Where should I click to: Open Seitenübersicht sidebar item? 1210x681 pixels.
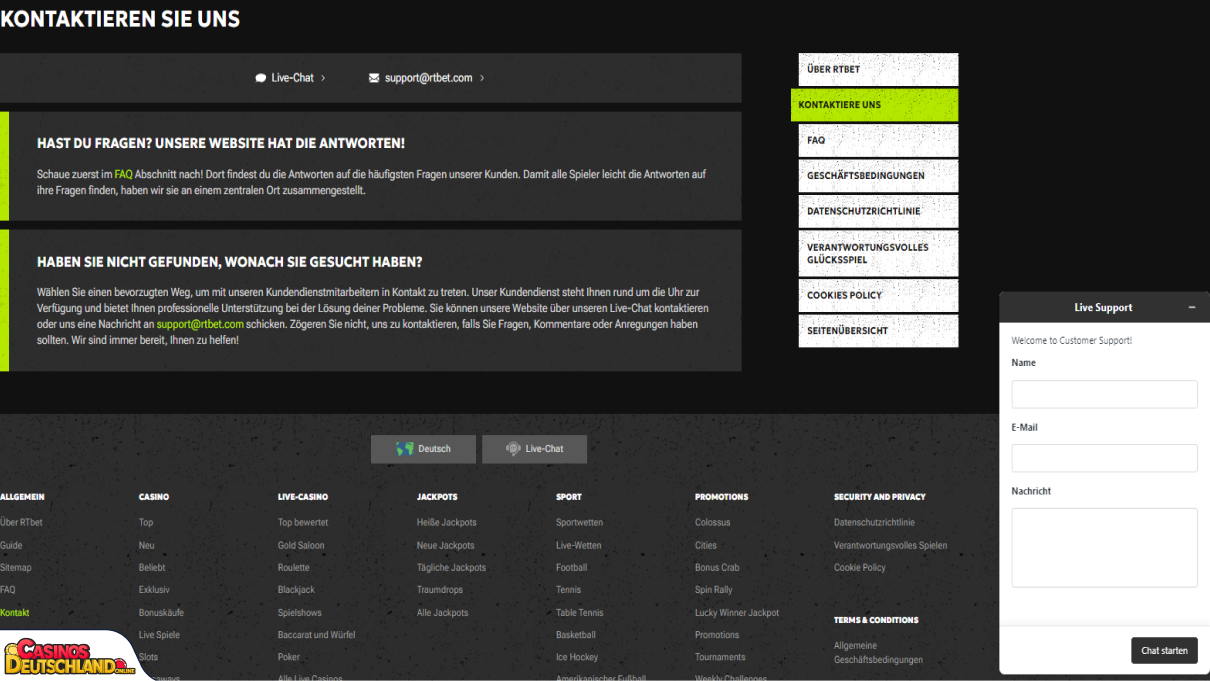coord(878,331)
